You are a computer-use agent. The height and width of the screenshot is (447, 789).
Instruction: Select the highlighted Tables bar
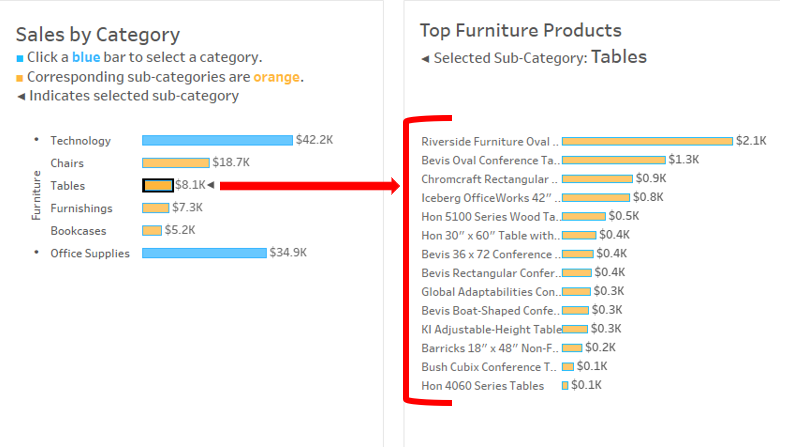(x=158, y=185)
